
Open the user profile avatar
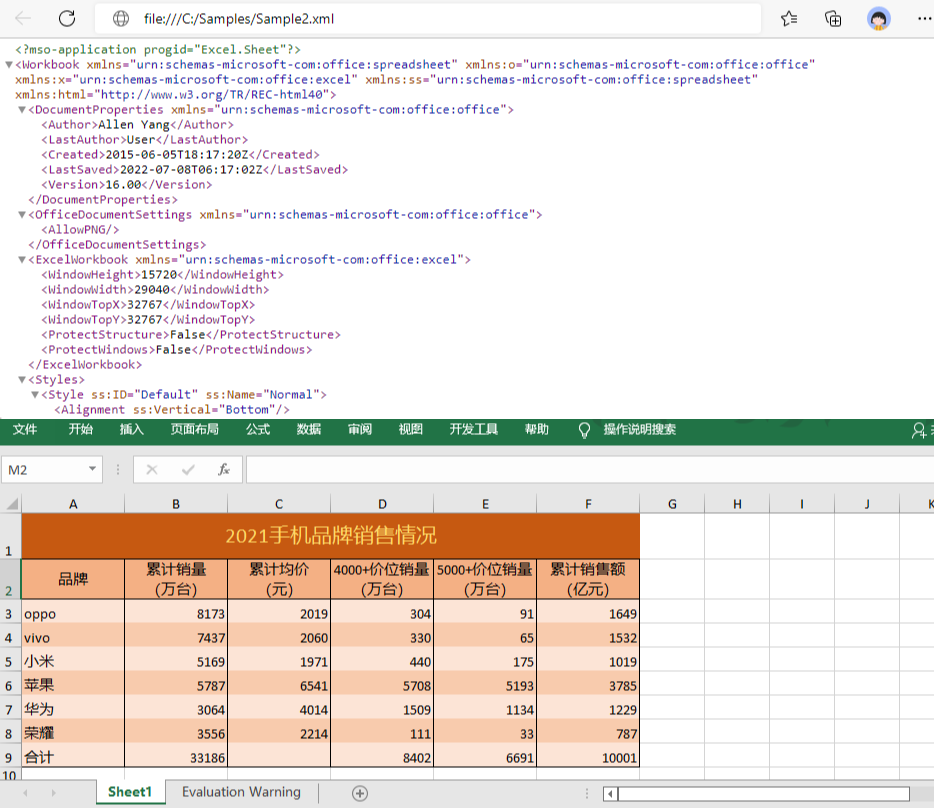tap(879, 19)
